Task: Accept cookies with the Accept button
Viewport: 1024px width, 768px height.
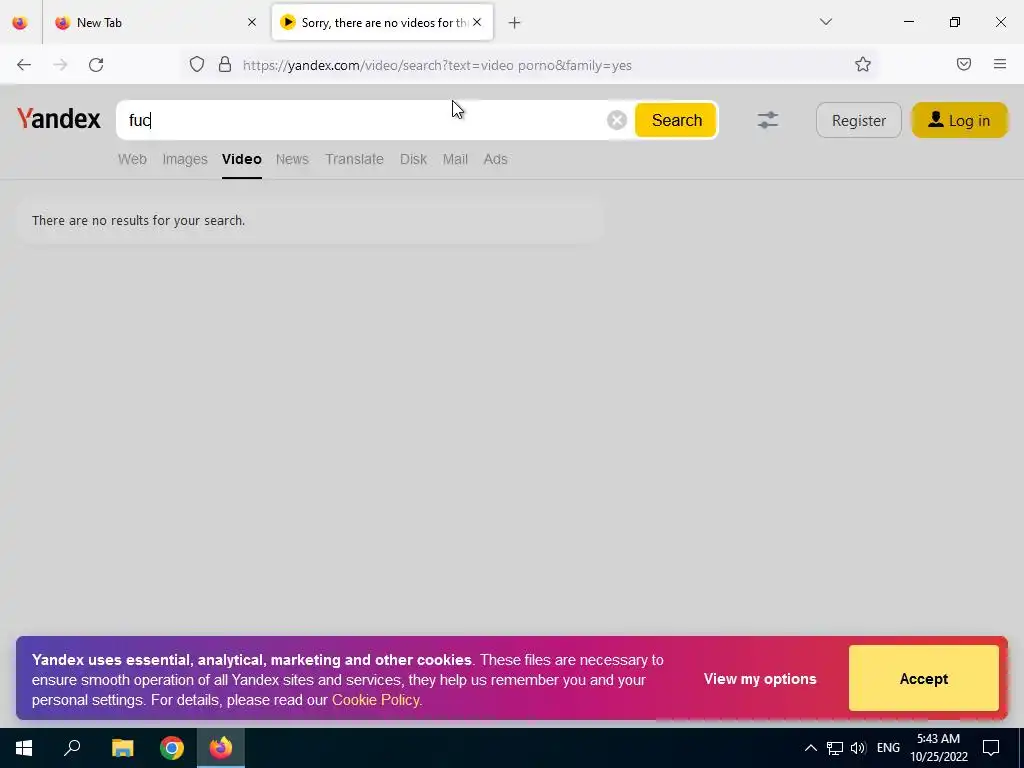Action: (923, 679)
